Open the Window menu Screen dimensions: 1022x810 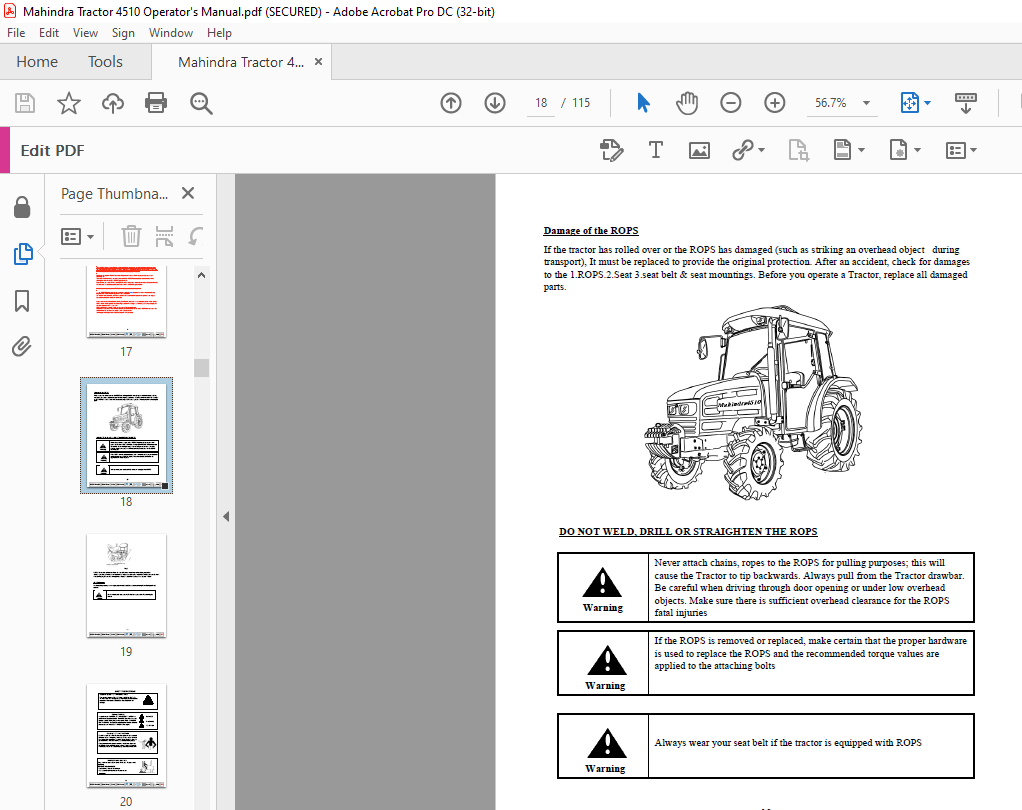(171, 33)
